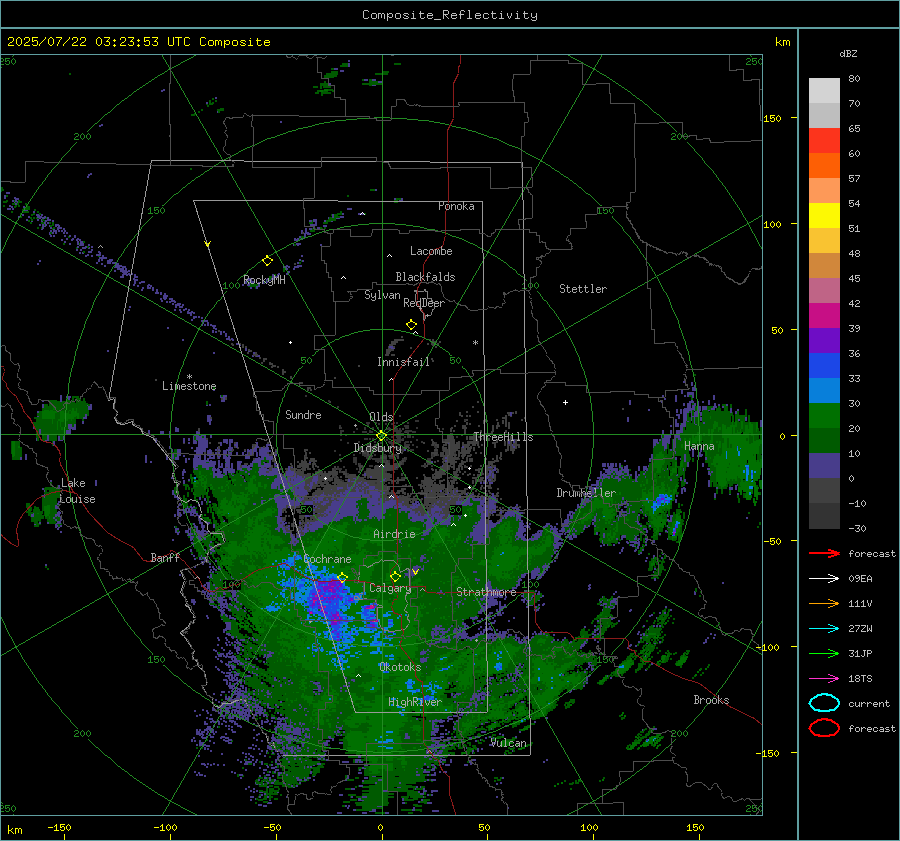Click the HighRiver city label
The image size is (900, 841).
click(415, 702)
